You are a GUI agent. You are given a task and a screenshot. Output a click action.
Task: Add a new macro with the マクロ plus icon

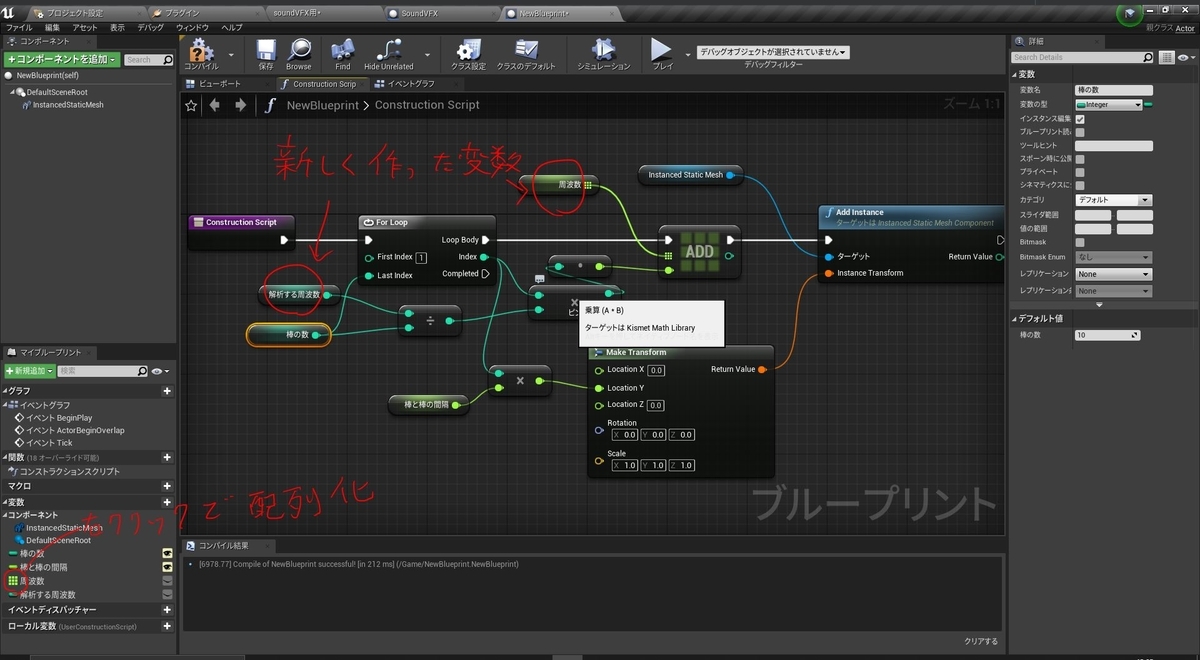point(167,486)
